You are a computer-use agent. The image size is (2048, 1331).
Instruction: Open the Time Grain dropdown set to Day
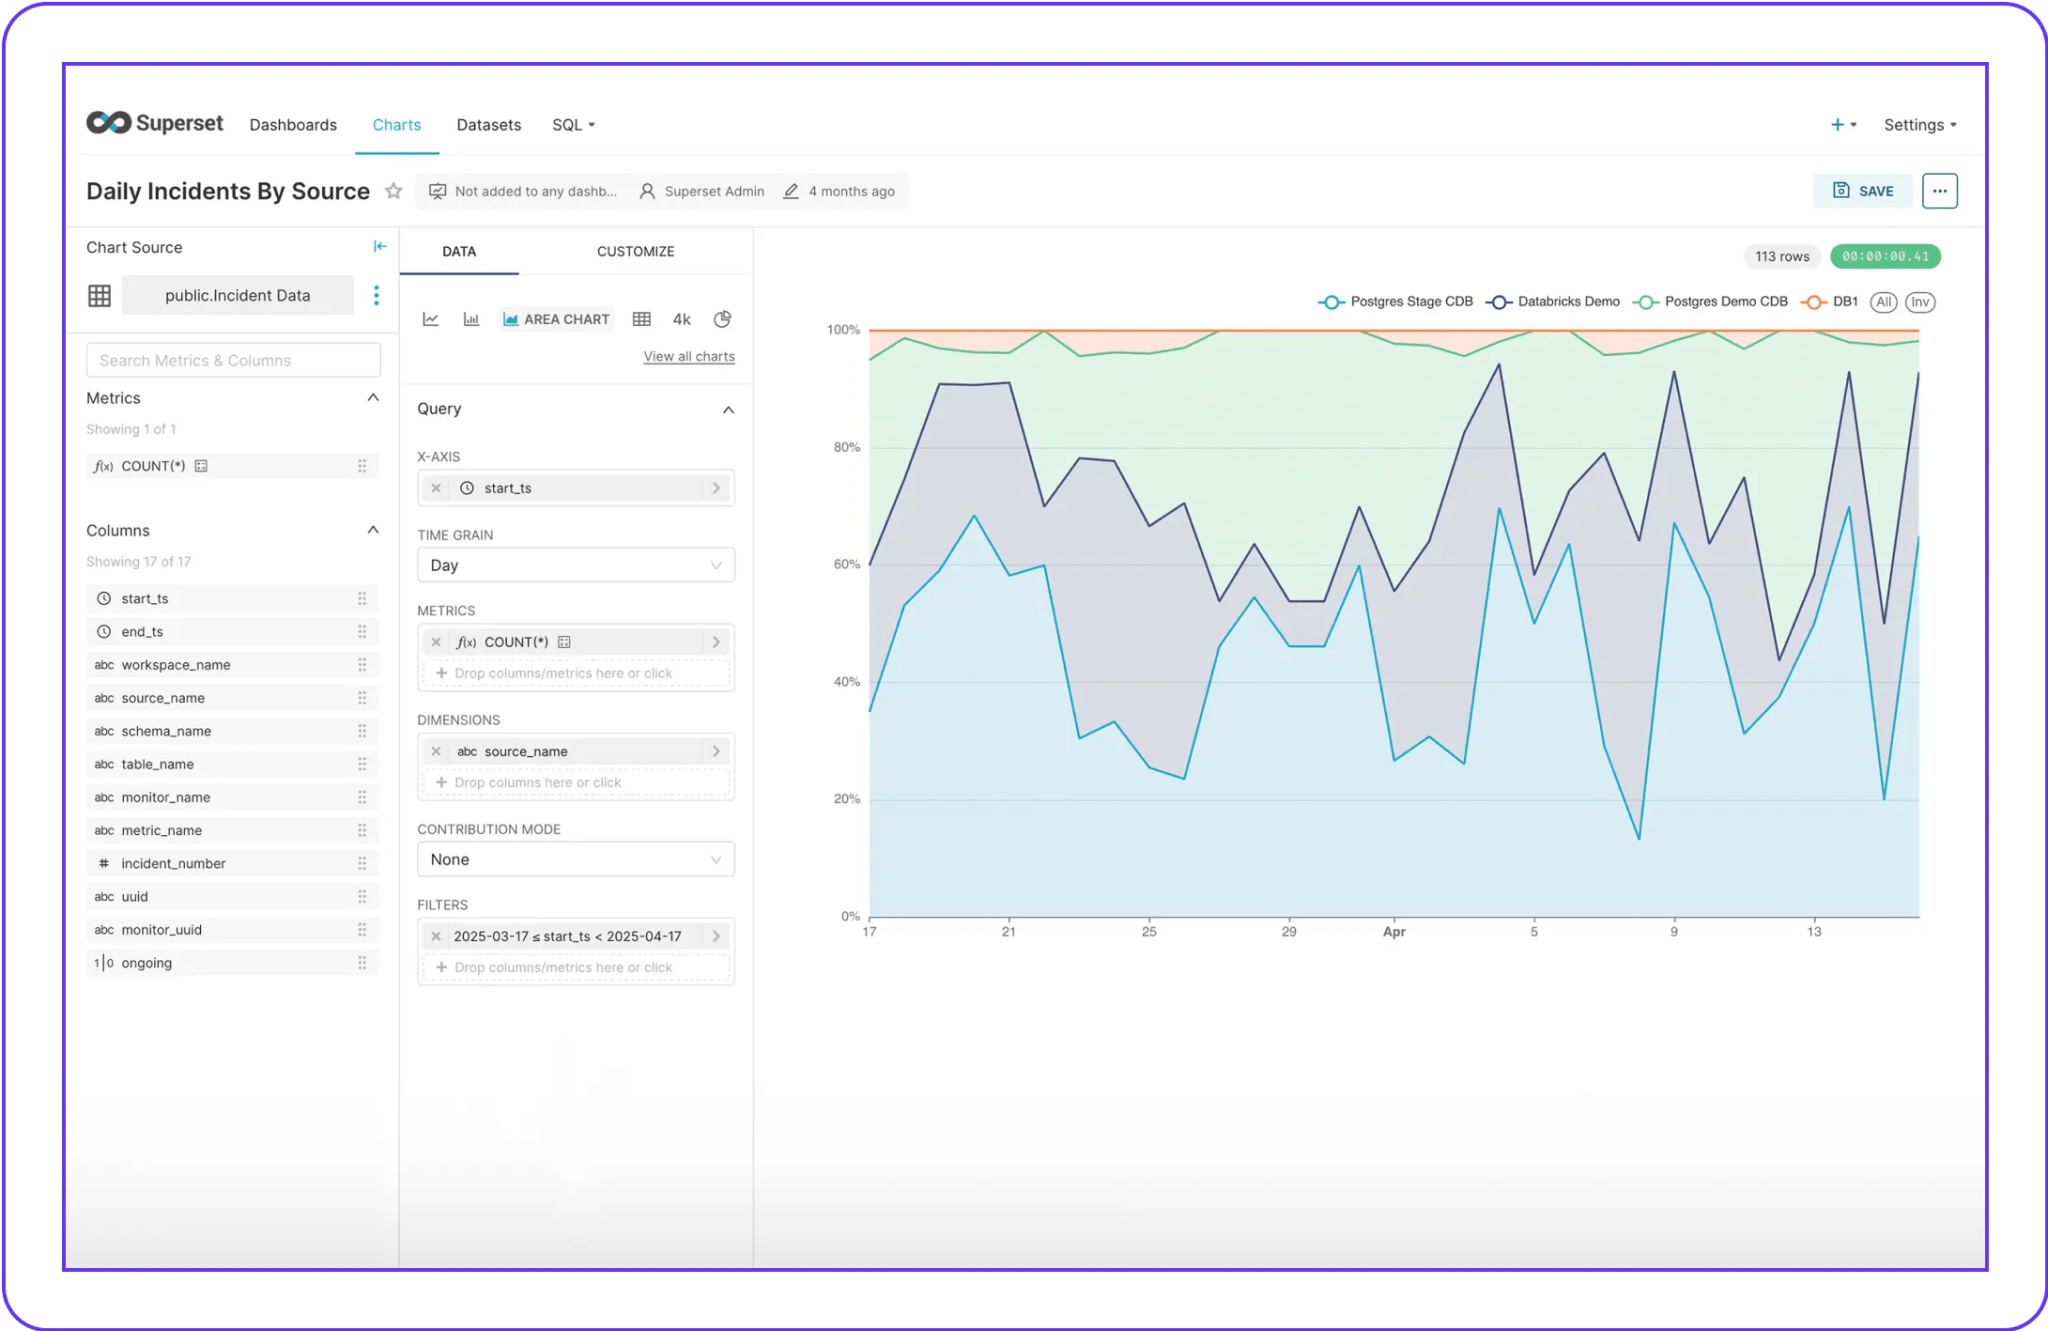pyautogui.click(x=575, y=564)
